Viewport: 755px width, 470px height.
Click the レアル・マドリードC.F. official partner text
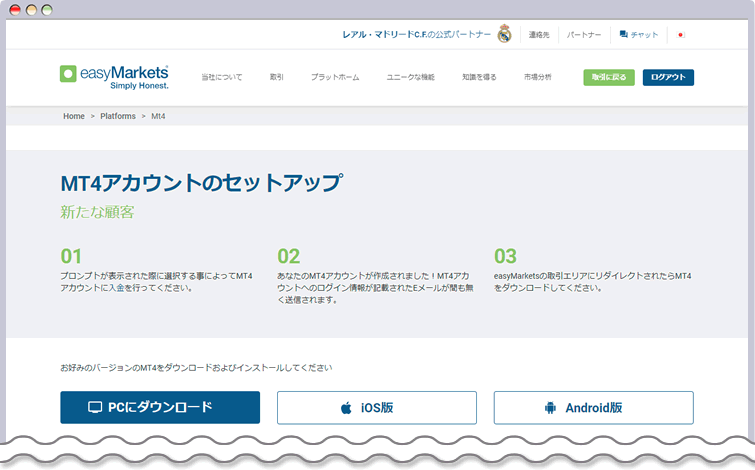pyautogui.click(x=417, y=35)
